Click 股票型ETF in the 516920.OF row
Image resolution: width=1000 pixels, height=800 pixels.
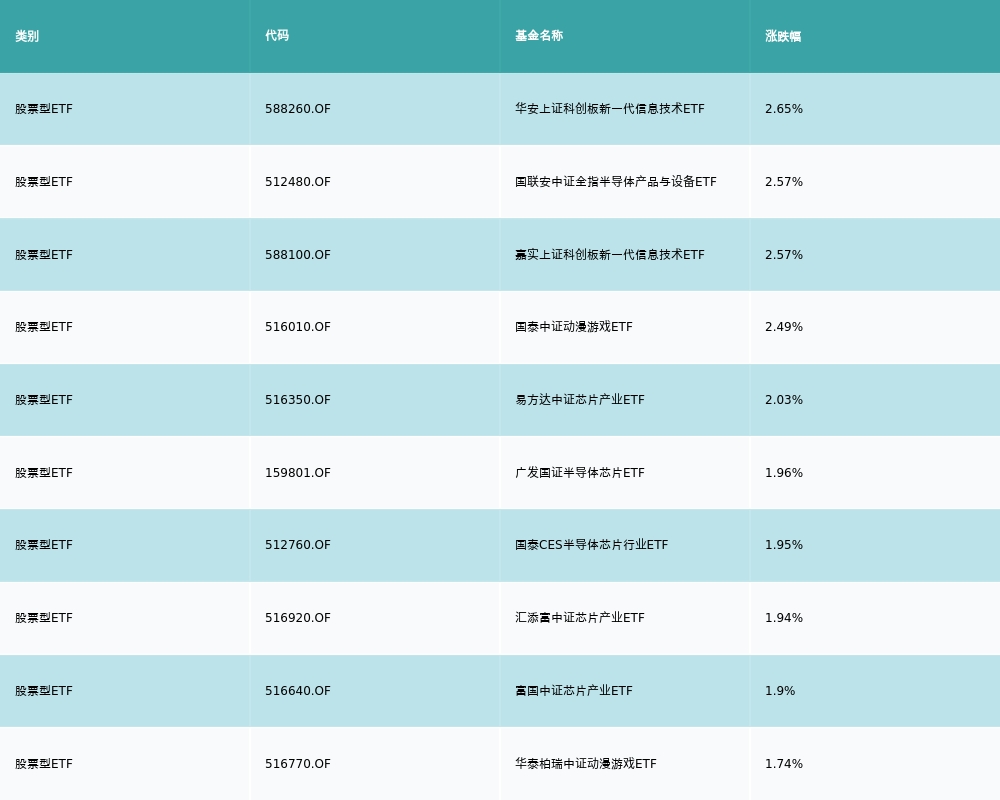click(x=44, y=618)
